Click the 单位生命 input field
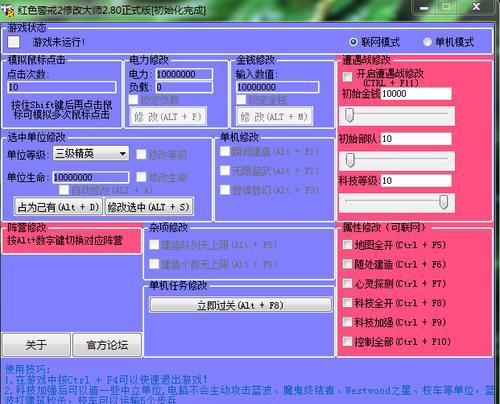Image resolution: width=500 pixels, height=404 pixels. 91,177
